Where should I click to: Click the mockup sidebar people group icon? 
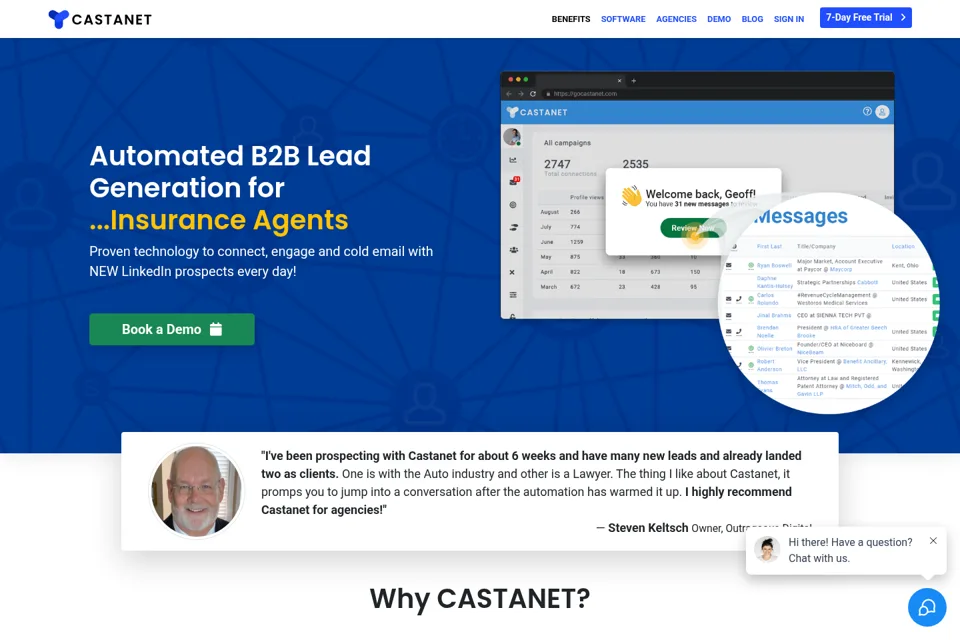coord(513,250)
